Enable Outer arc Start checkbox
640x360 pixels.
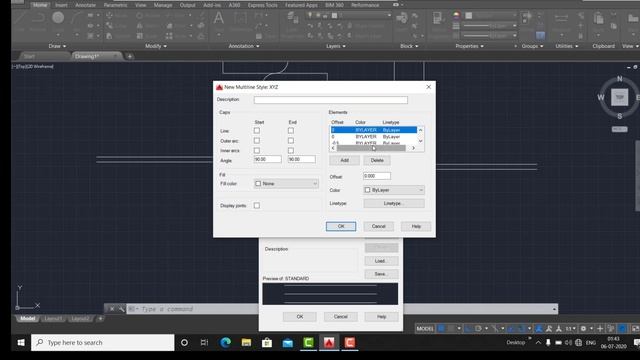coord(257,140)
